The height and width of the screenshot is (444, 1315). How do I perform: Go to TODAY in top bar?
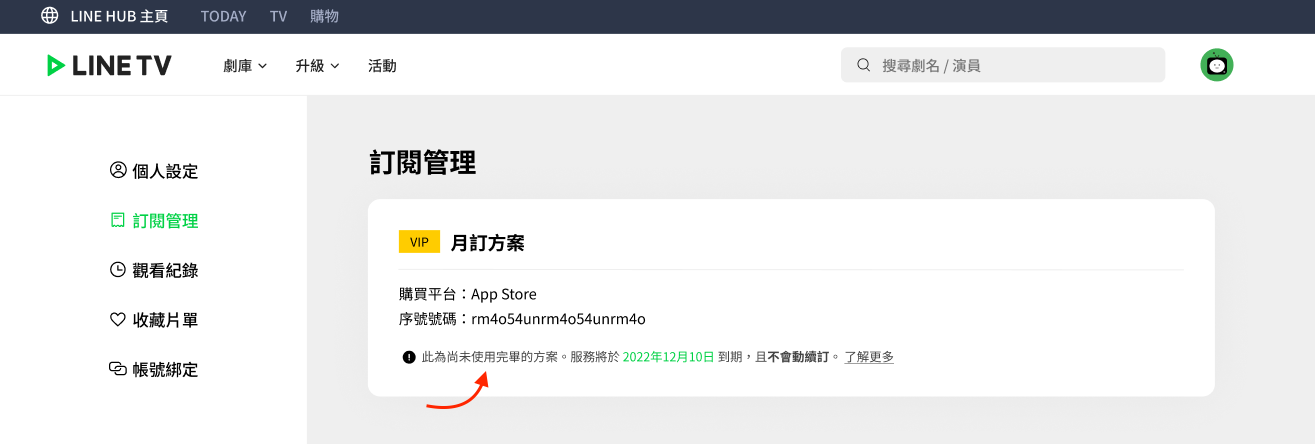[x=223, y=16]
